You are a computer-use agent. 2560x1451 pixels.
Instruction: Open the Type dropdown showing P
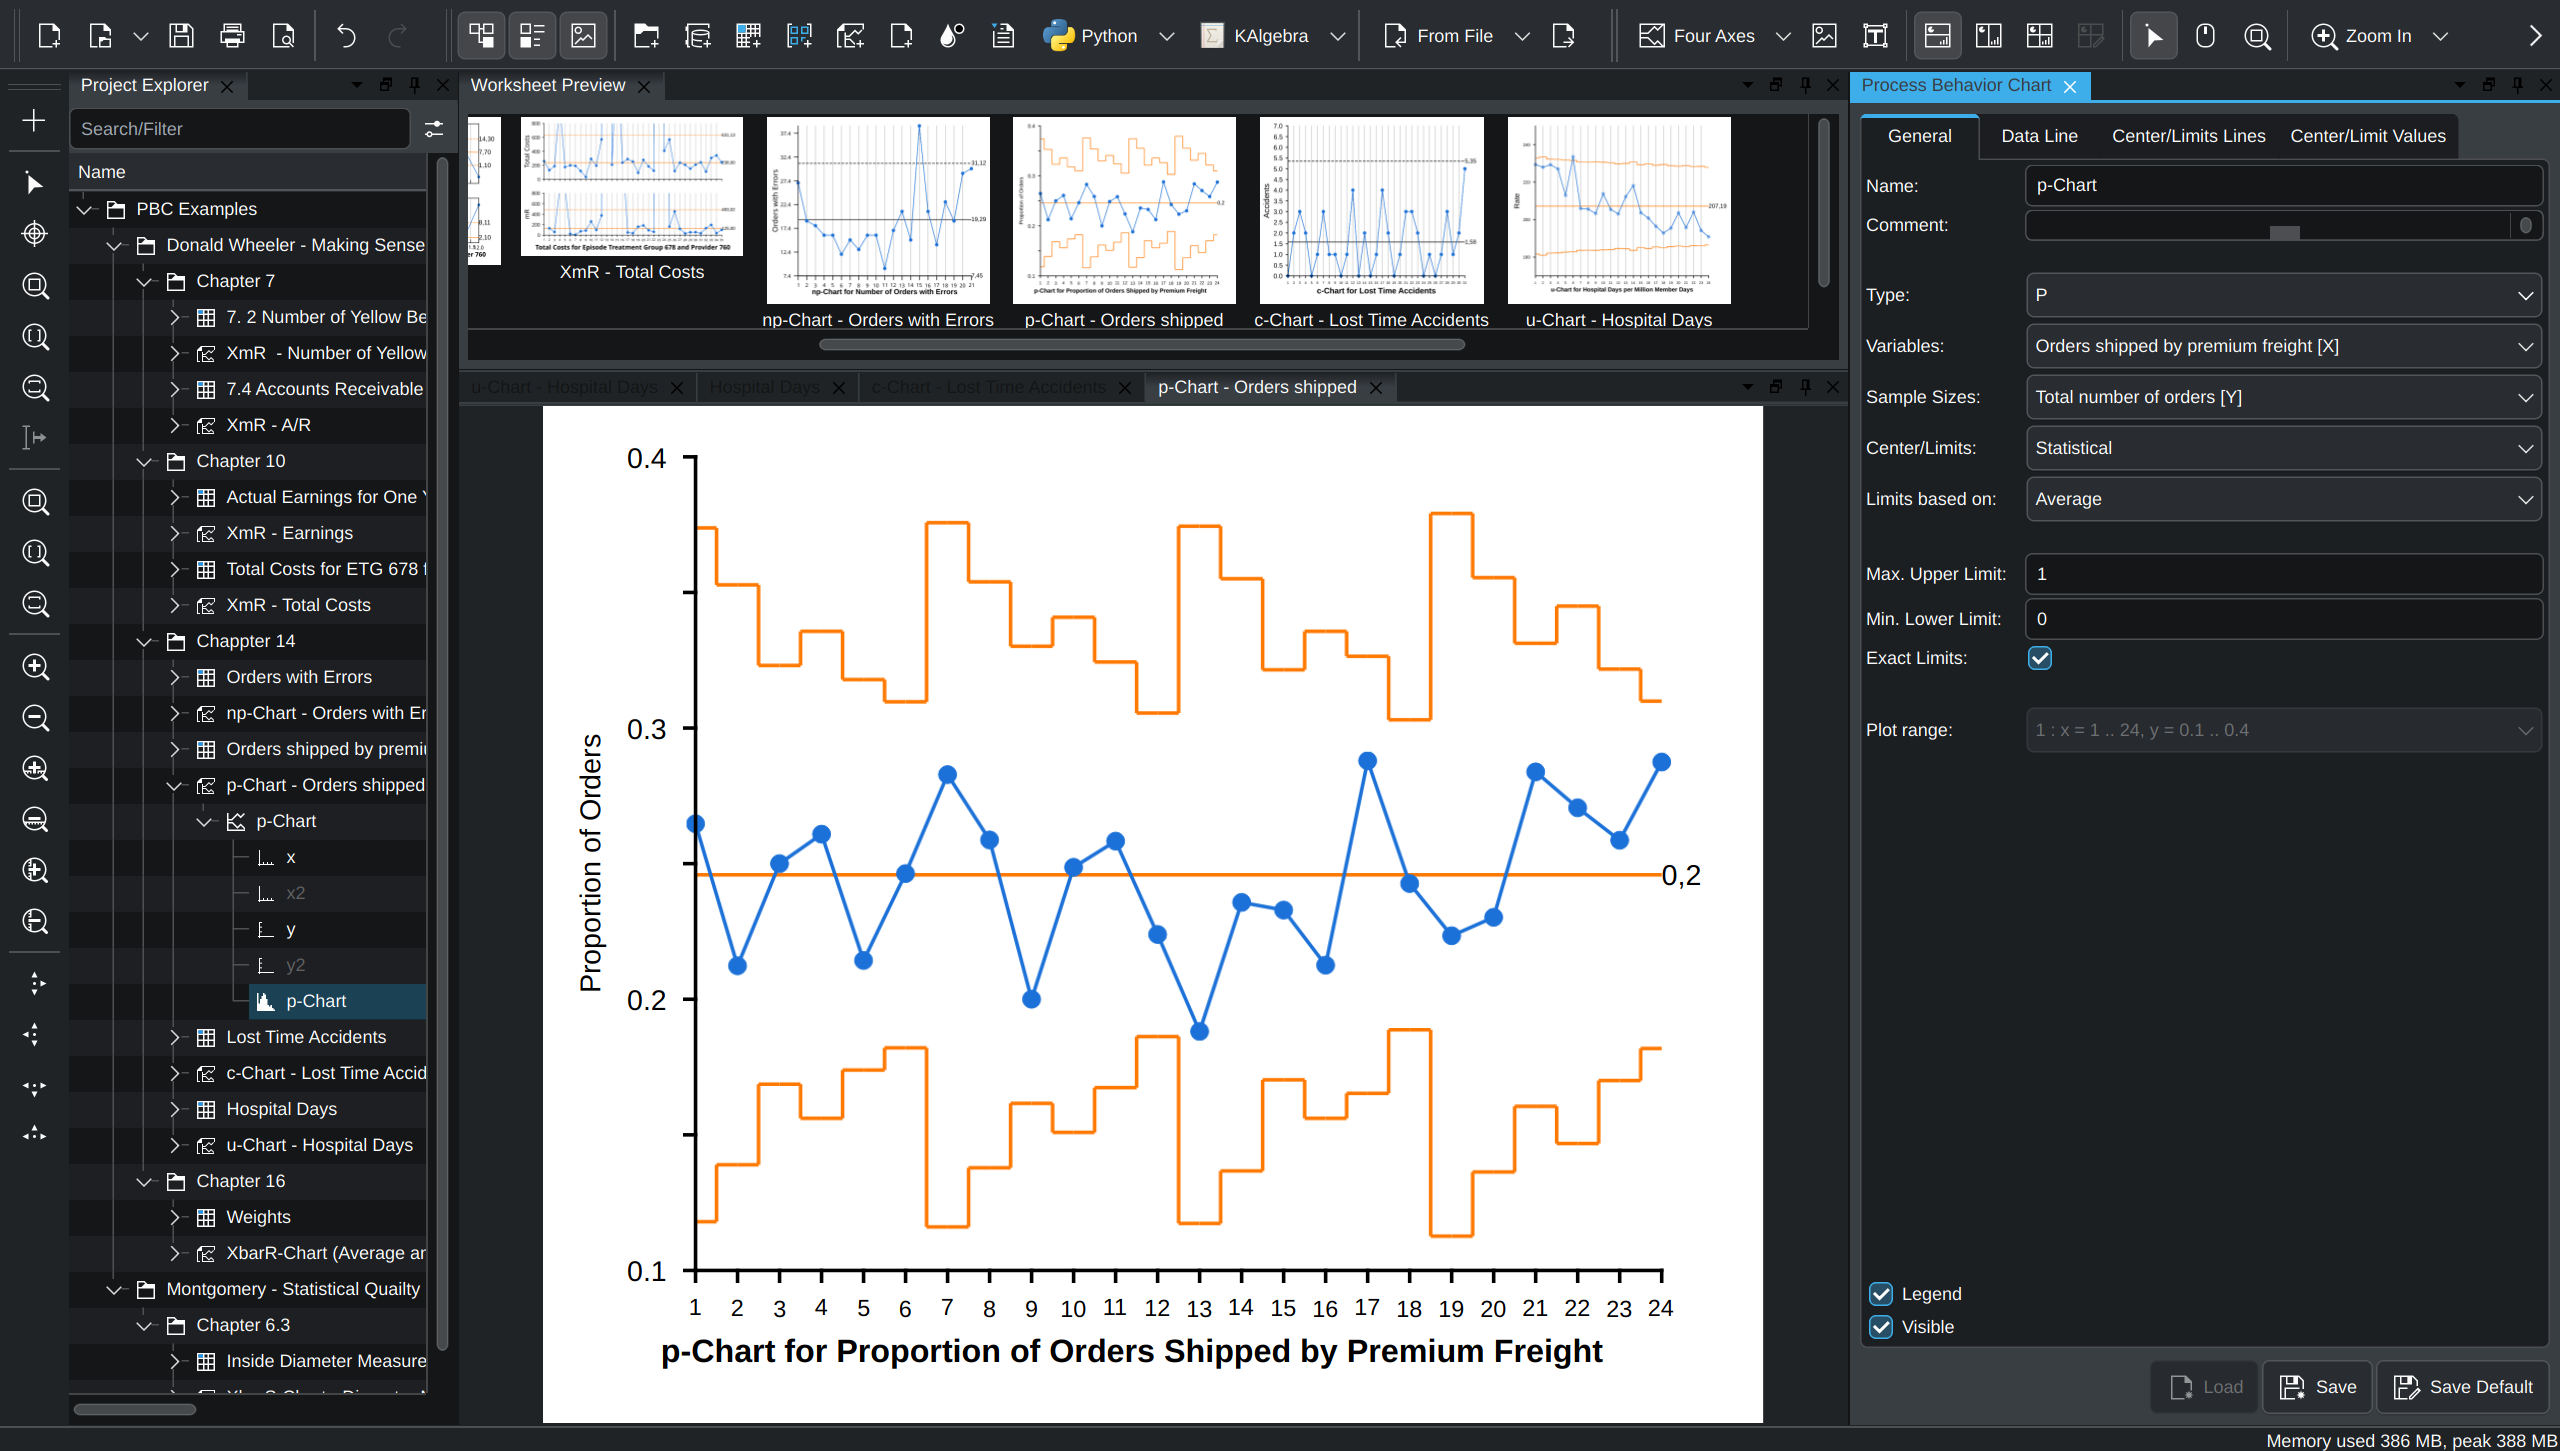[2283, 295]
